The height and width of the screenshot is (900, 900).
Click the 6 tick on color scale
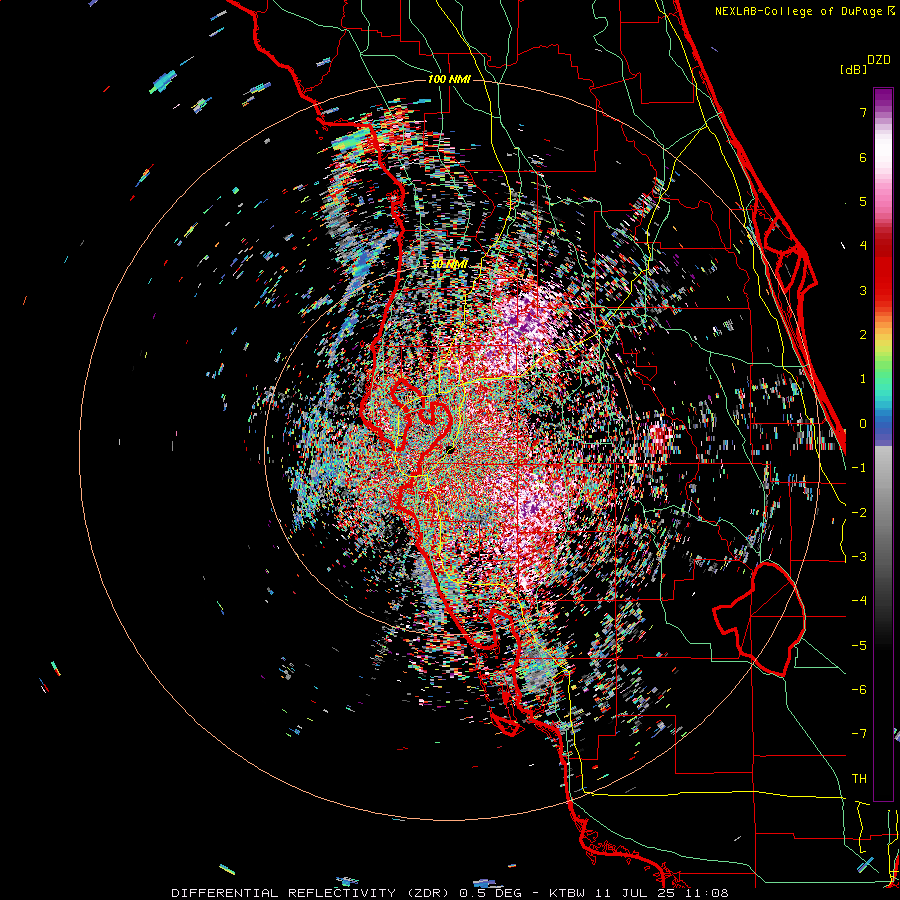(x=863, y=157)
